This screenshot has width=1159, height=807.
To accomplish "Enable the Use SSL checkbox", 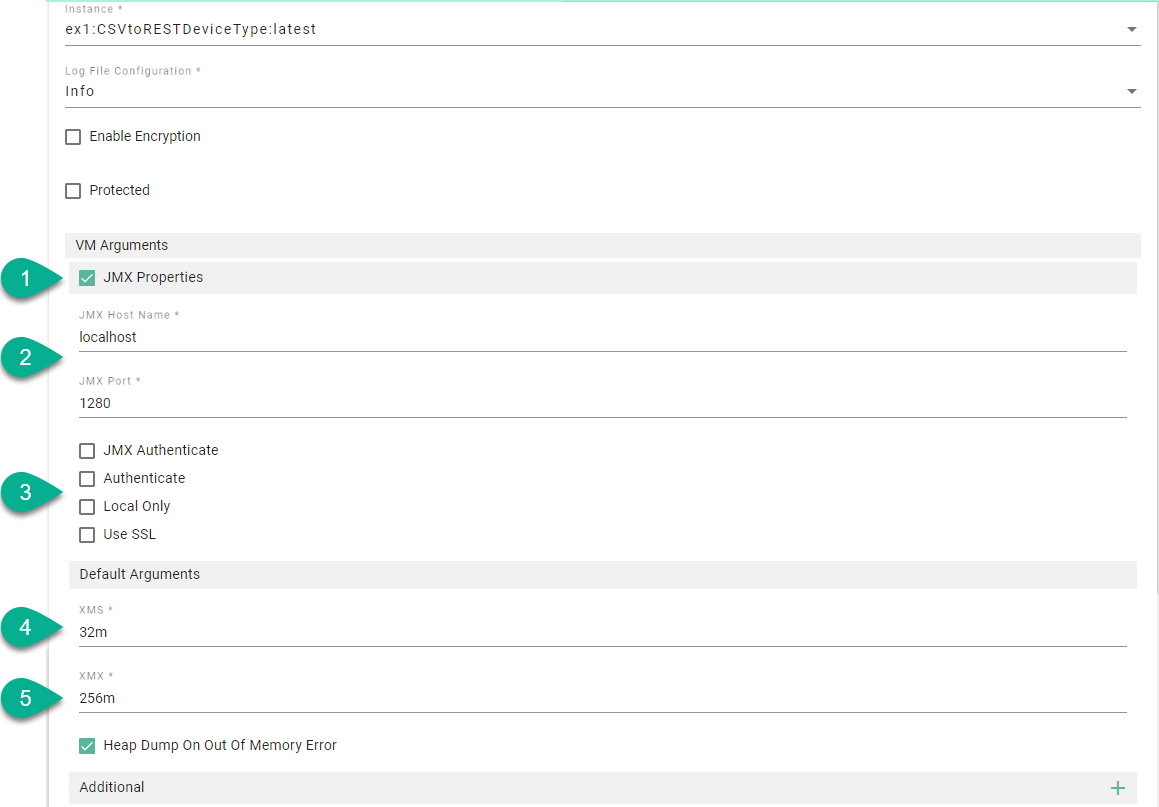I will coord(87,535).
